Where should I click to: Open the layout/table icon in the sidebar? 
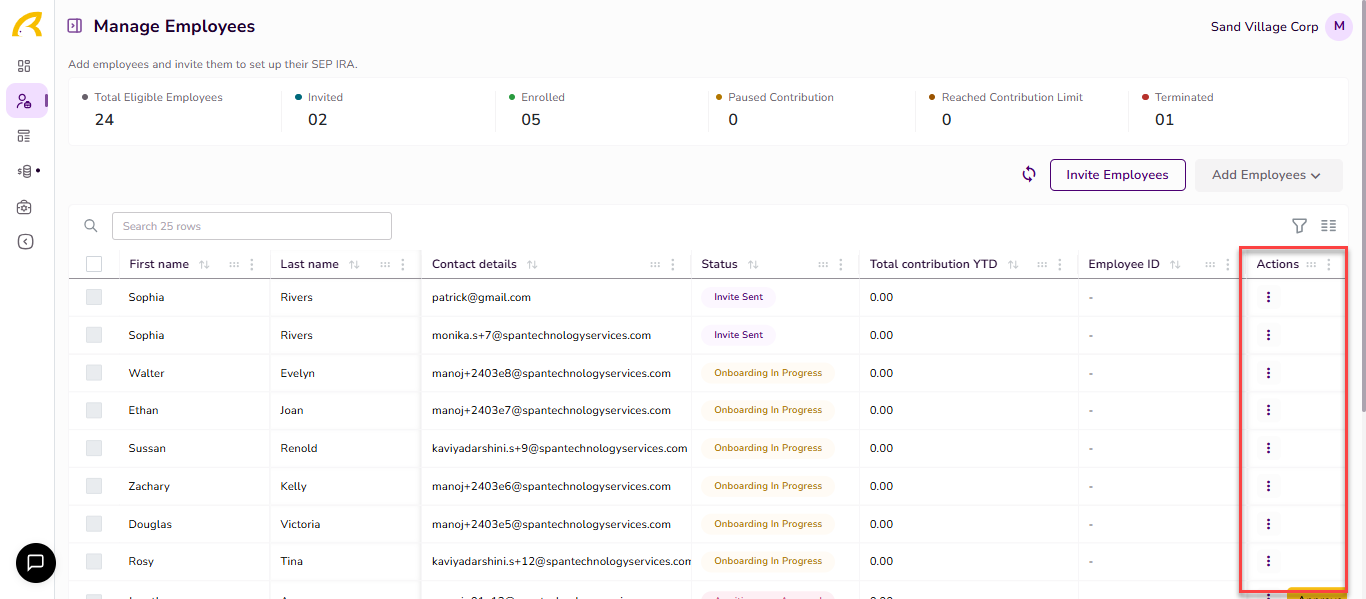point(24,136)
